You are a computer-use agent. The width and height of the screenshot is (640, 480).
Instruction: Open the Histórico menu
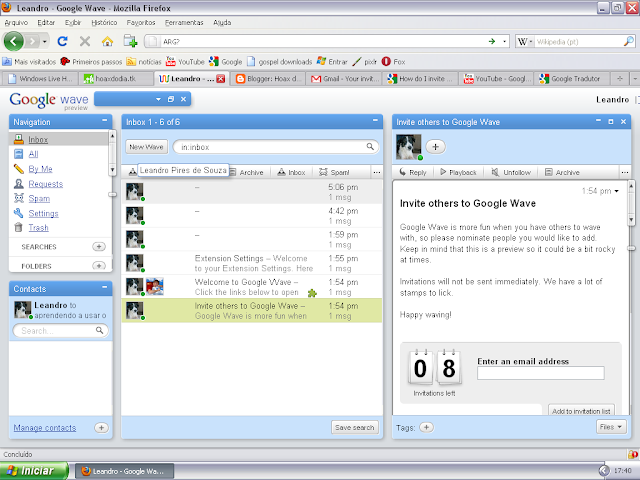point(104,22)
